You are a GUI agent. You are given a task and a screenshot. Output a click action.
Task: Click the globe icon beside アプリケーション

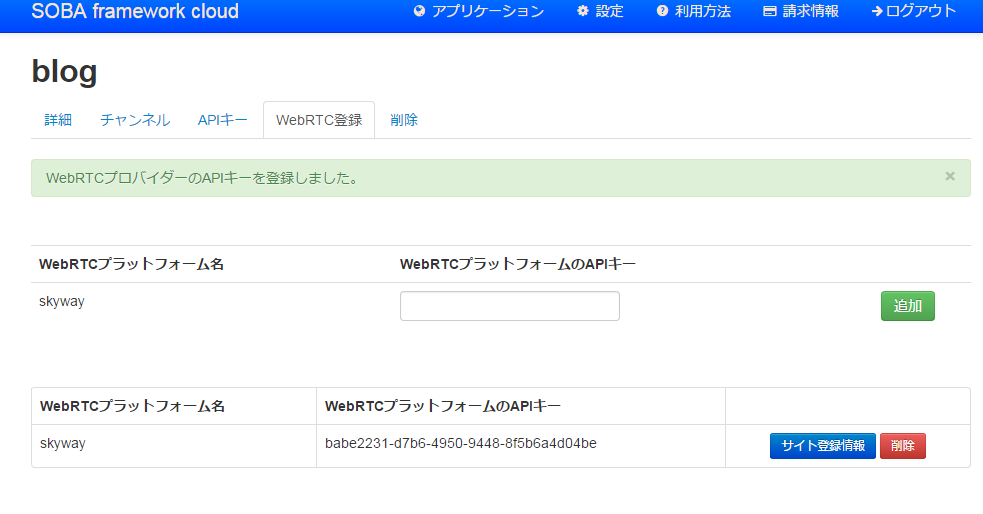pos(419,11)
